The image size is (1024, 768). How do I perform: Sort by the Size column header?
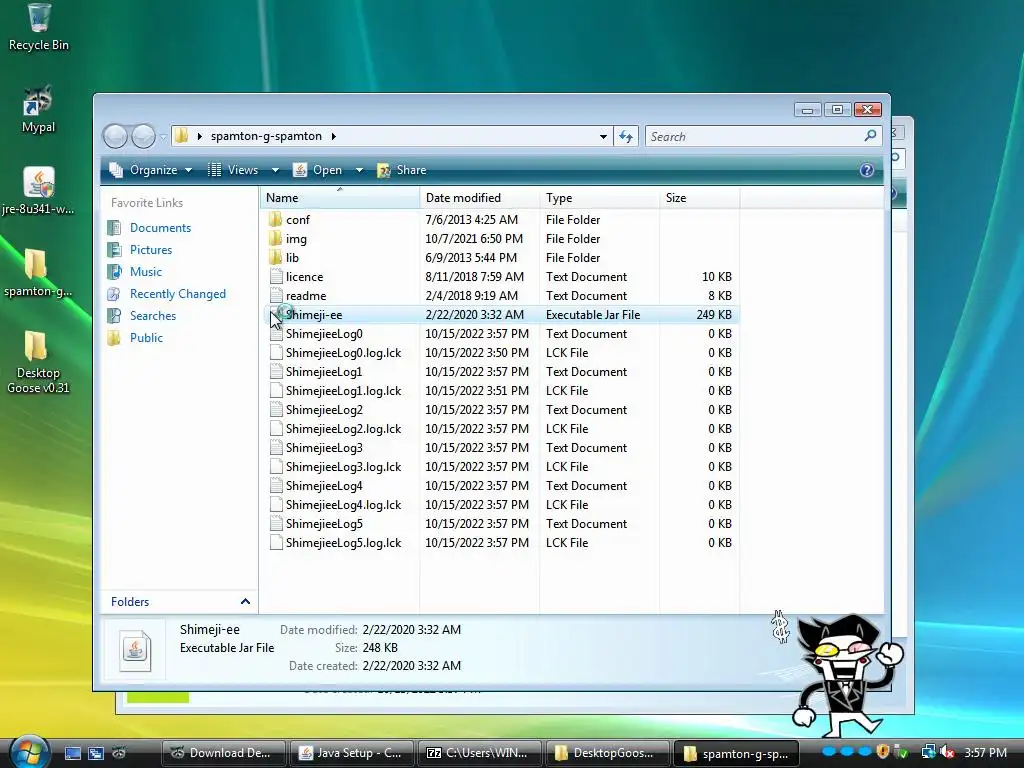tap(699, 198)
